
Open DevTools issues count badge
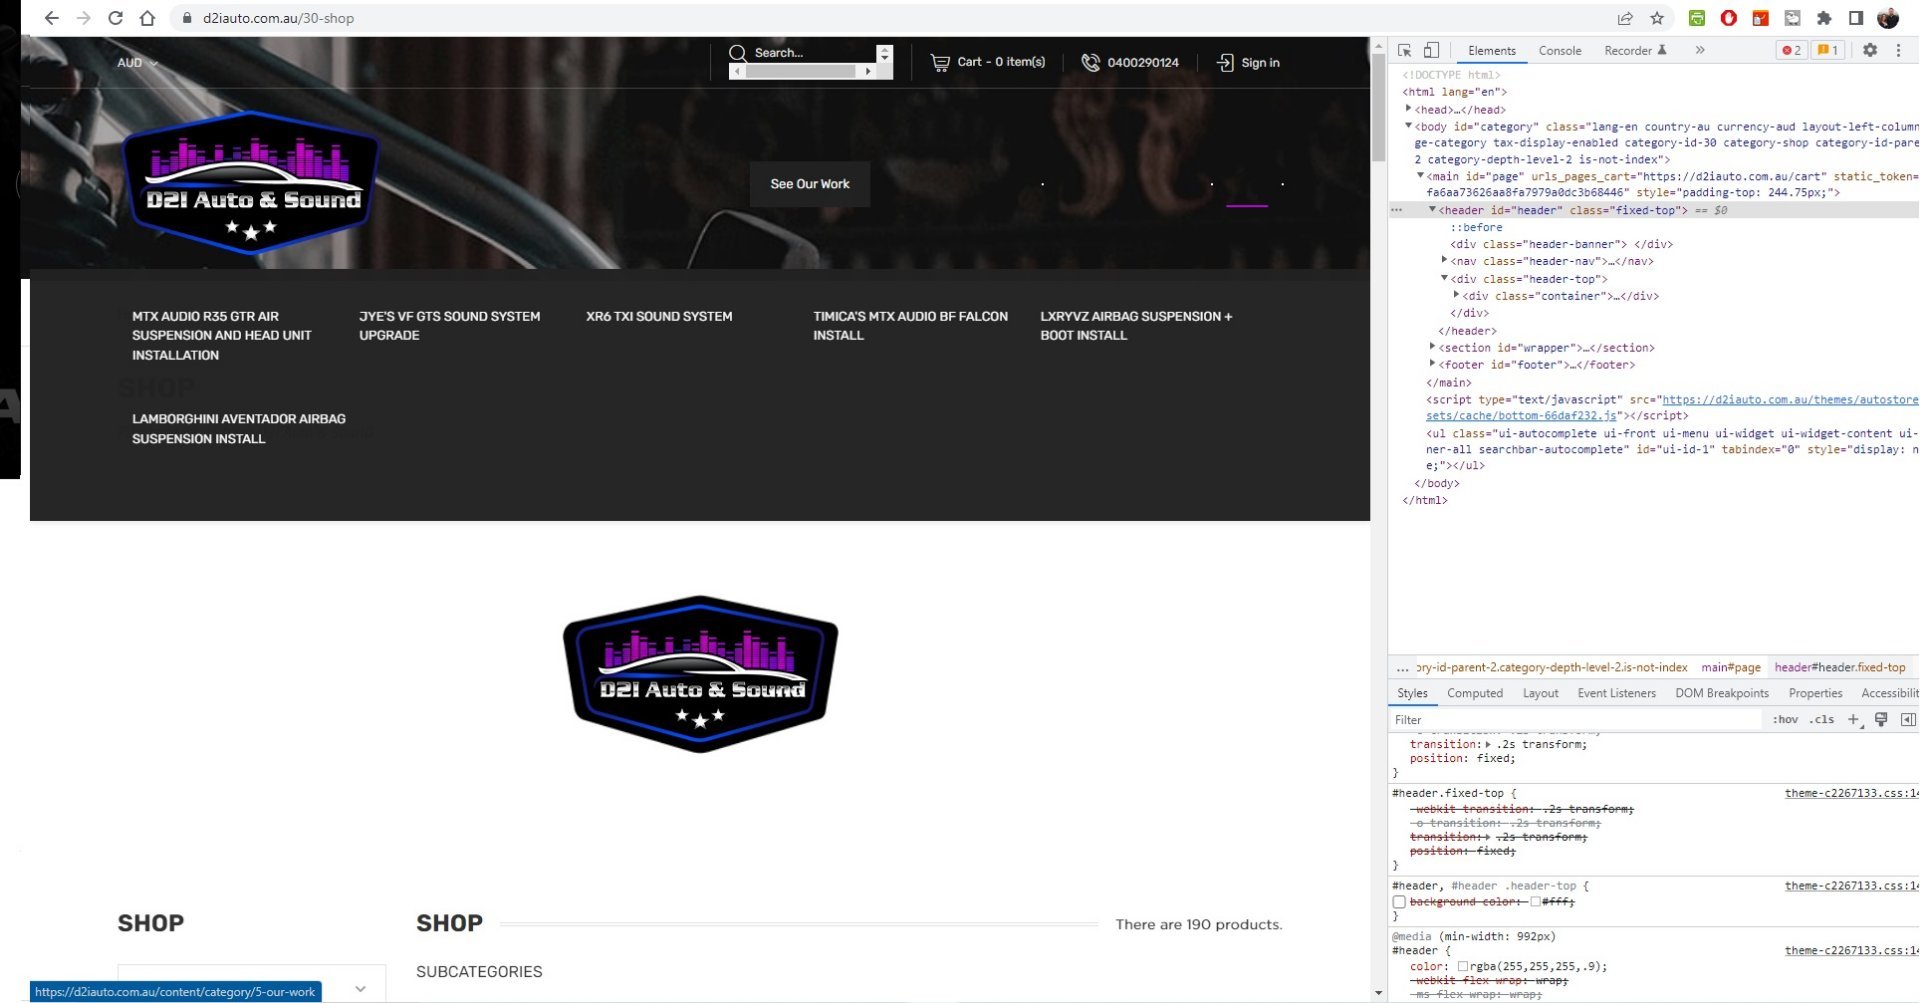click(x=1828, y=50)
